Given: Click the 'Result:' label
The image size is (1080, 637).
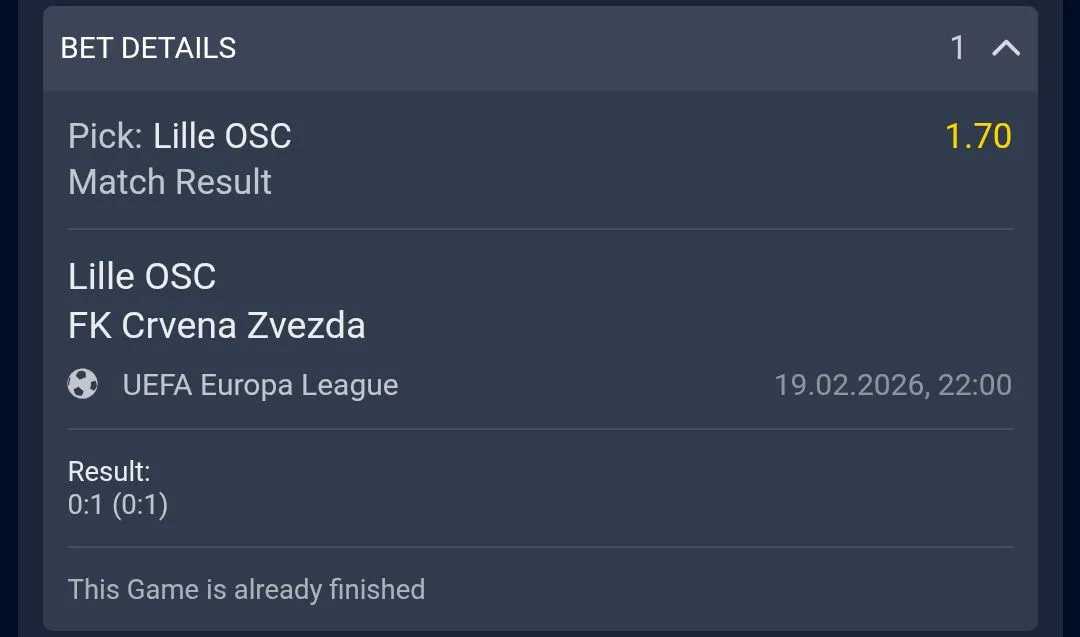Looking at the screenshot, I should (x=109, y=471).
